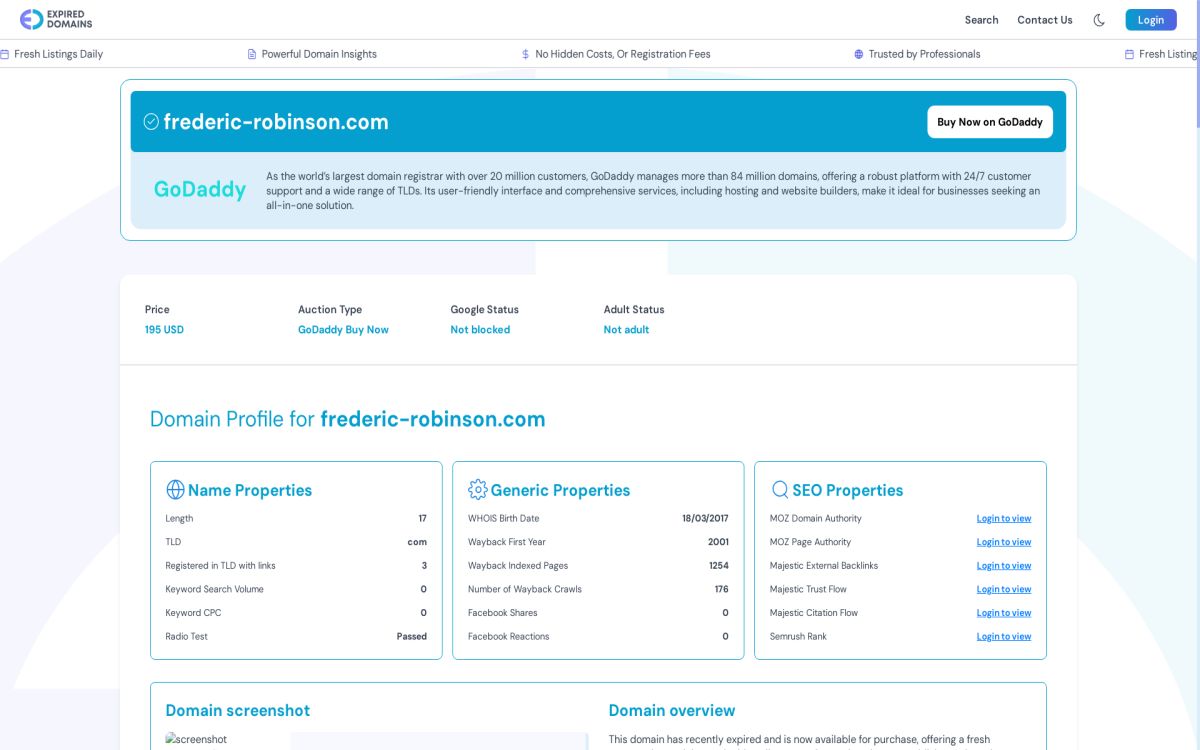Click the calendar icon by Fresh Listings Daily
The height and width of the screenshot is (750, 1200).
point(5,54)
